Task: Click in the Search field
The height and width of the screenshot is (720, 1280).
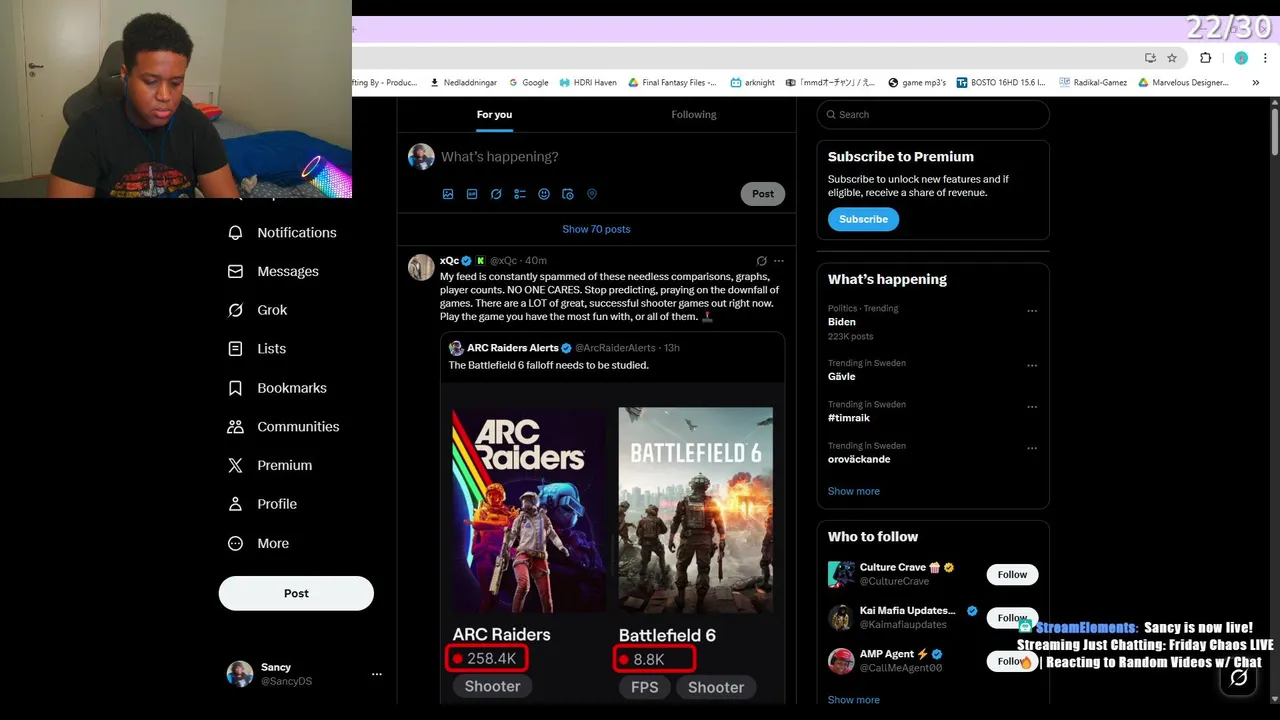Action: 933,115
